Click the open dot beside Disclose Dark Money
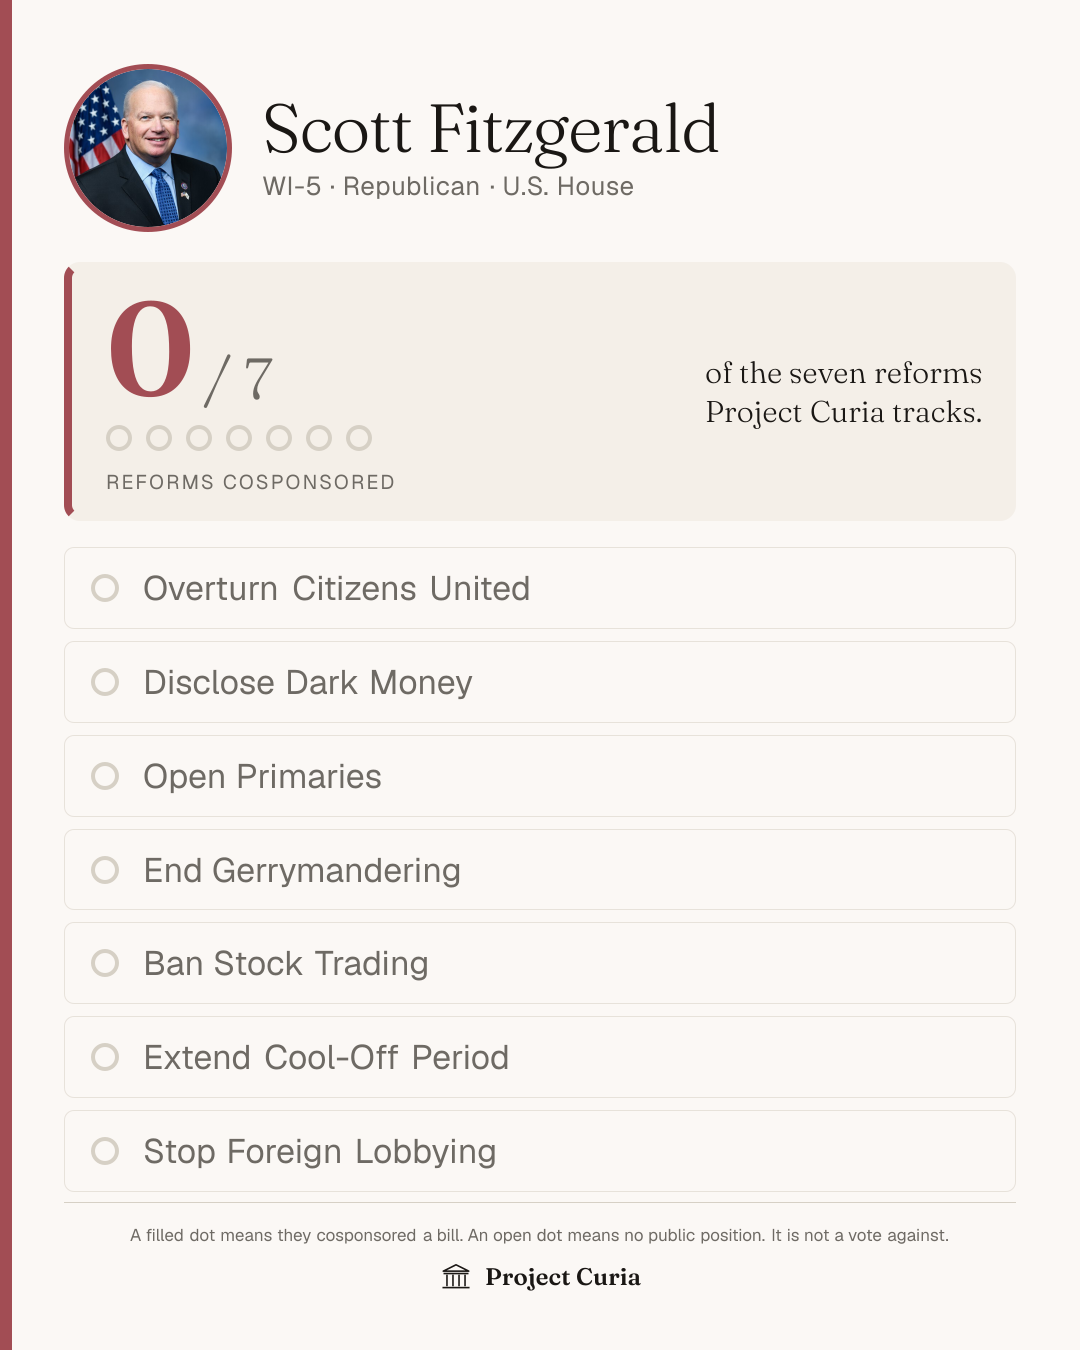Screen dimensions: 1080x1350 [x=105, y=682]
